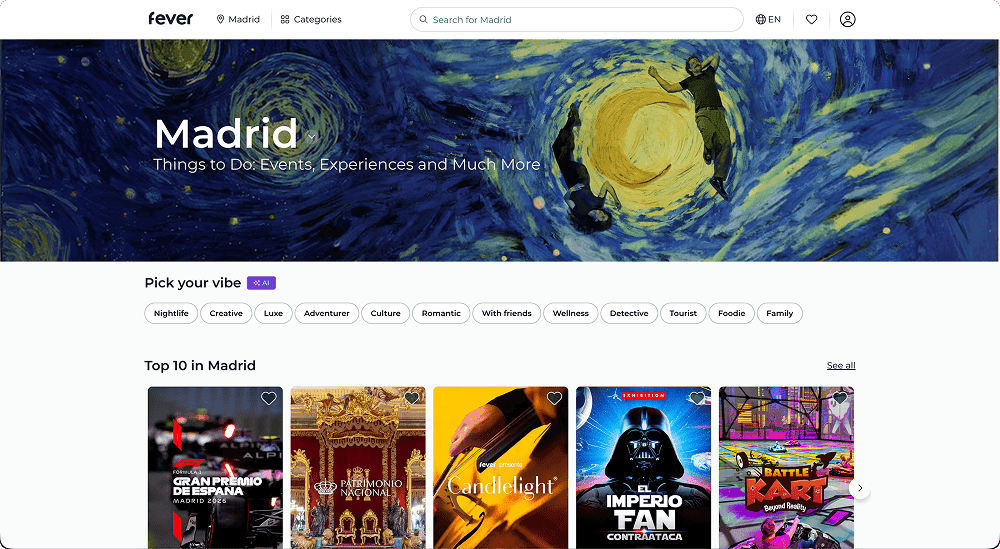Select the With friends vibe chip
Screen dimensions: 1000x549
pyautogui.click(x=506, y=313)
